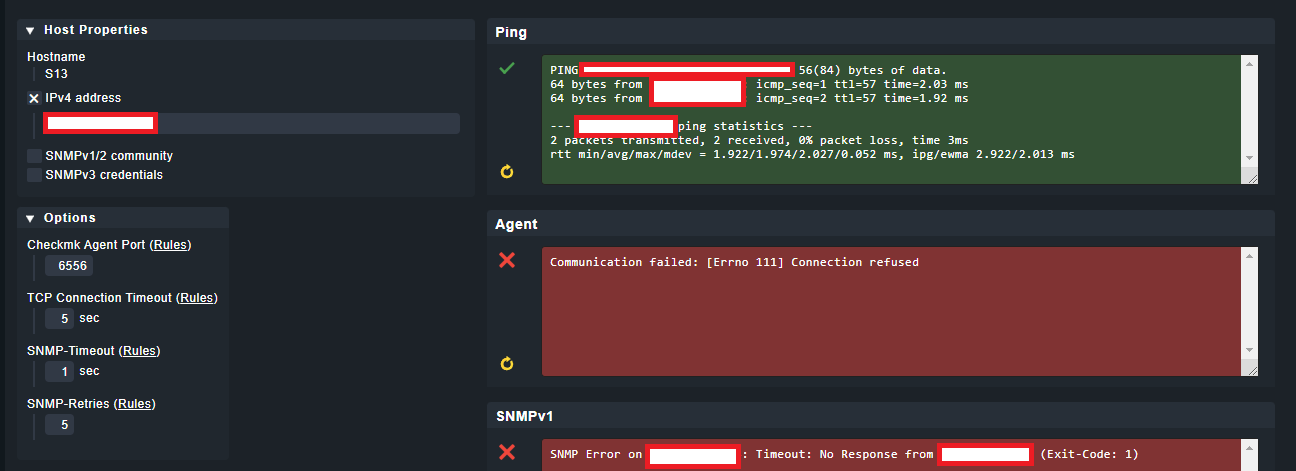Enable the SNMPv1/2 community checkbox
The height and width of the screenshot is (471, 1296).
coord(35,156)
